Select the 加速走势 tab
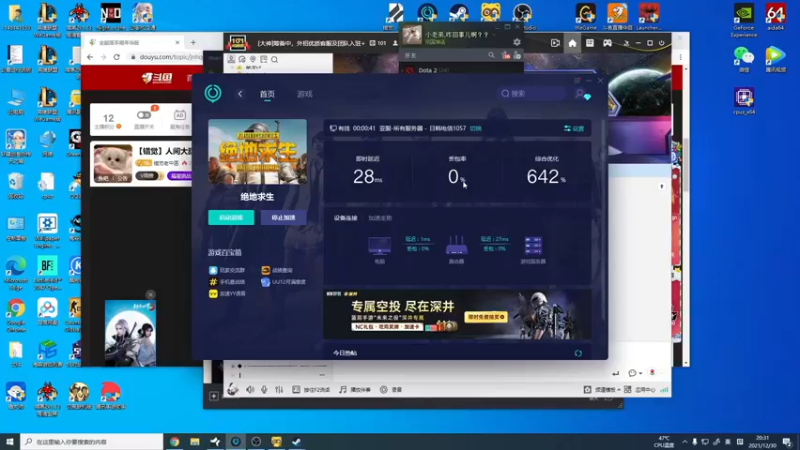The width and height of the screenshot is (800, 450). [x=380, y=218]
